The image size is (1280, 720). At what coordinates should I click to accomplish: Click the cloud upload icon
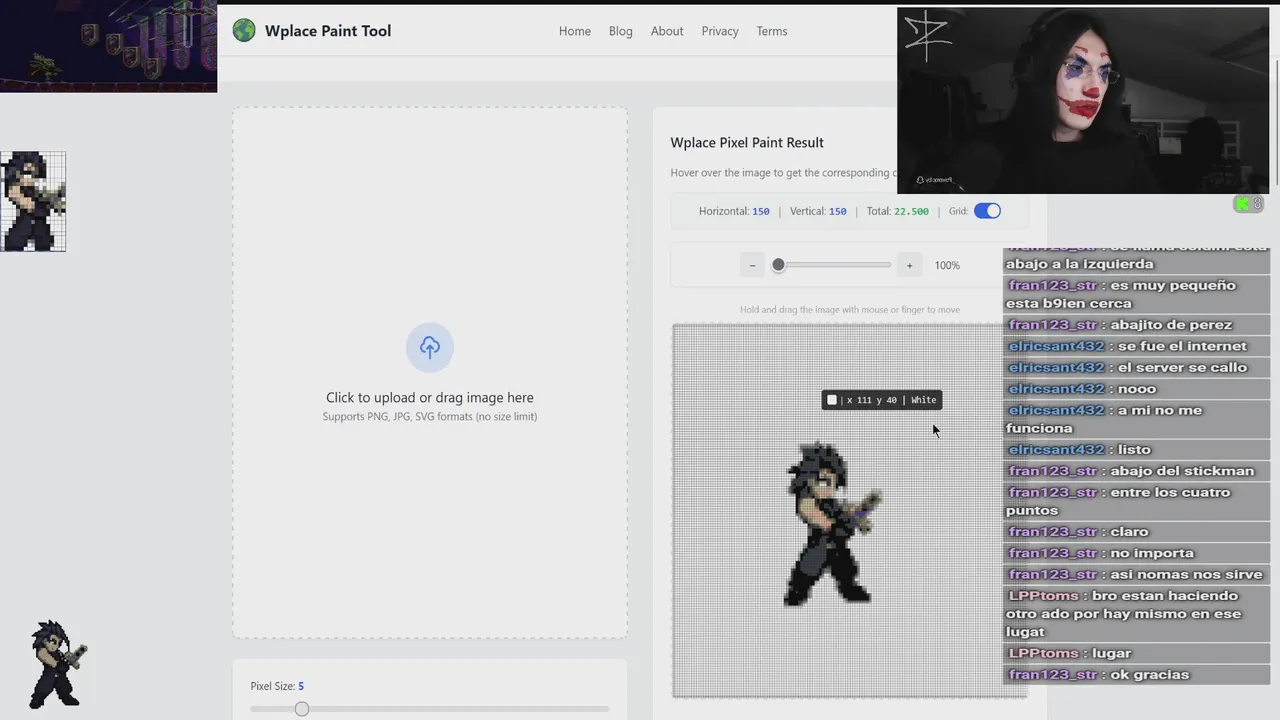430,347
